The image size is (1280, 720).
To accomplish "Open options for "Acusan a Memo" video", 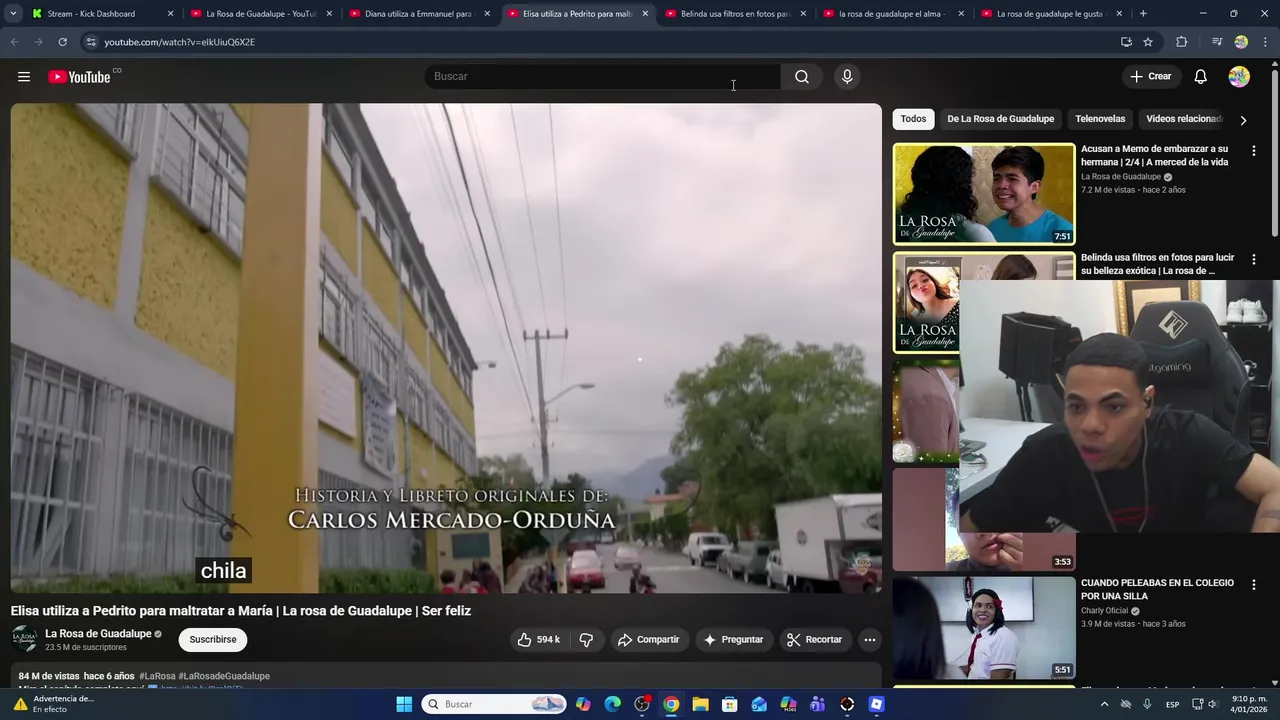I will point(1253,151).
